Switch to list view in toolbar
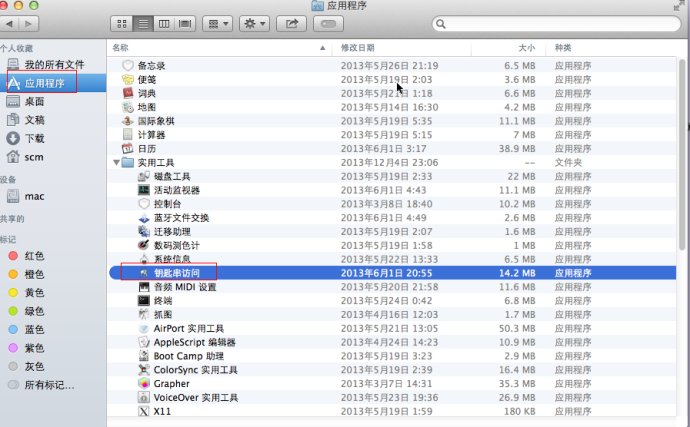 [143, 24]
